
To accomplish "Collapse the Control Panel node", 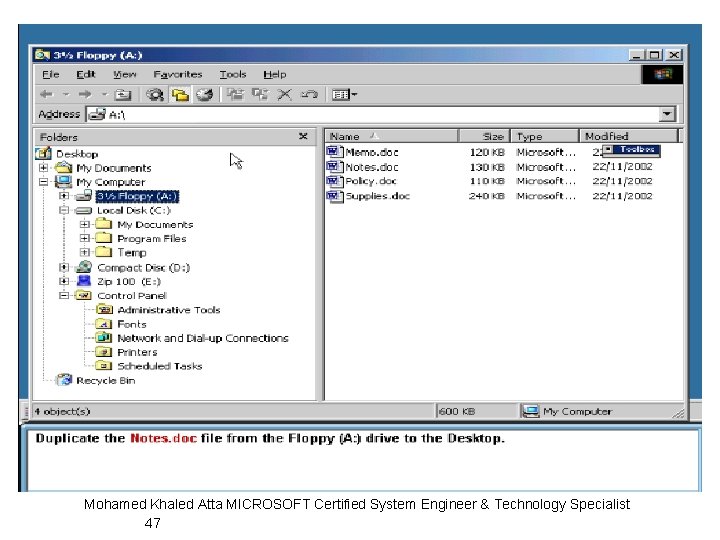I will 64,296.
